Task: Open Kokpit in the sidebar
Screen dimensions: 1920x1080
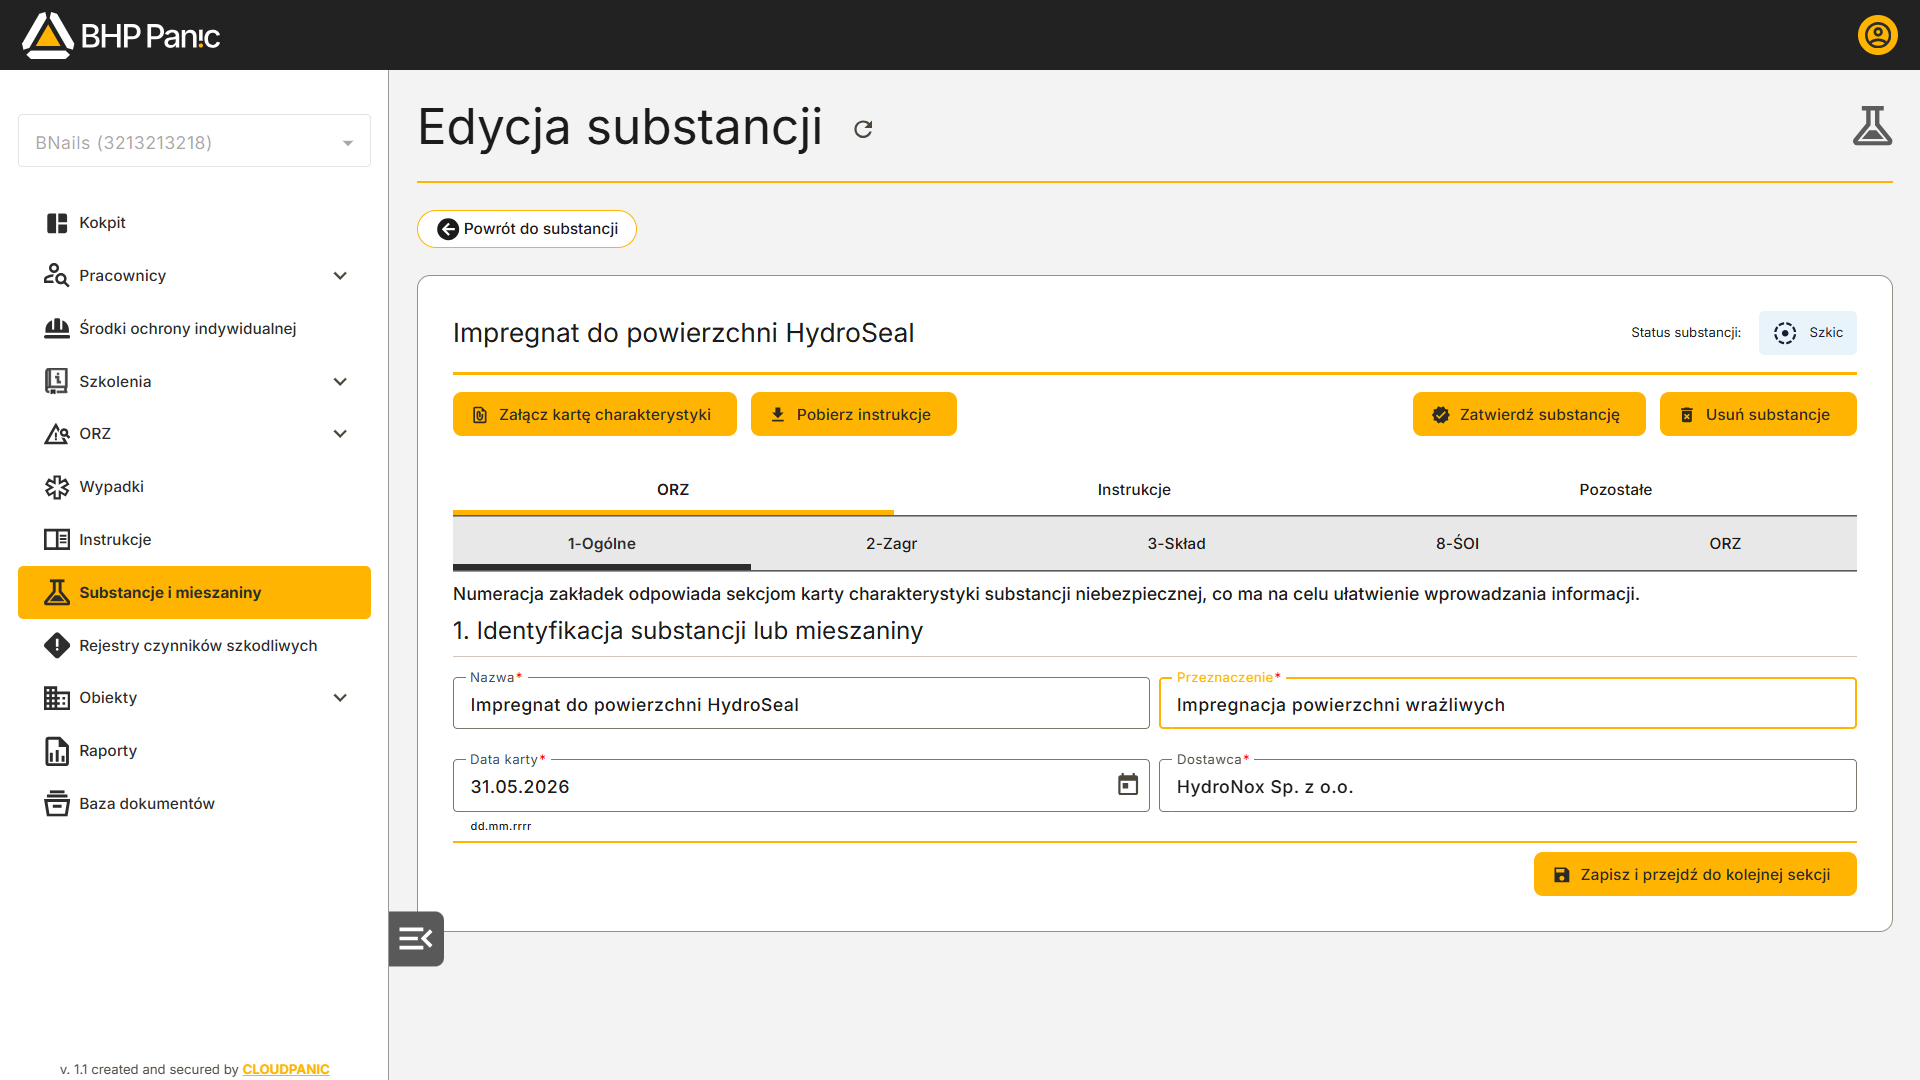Action: 194,223
